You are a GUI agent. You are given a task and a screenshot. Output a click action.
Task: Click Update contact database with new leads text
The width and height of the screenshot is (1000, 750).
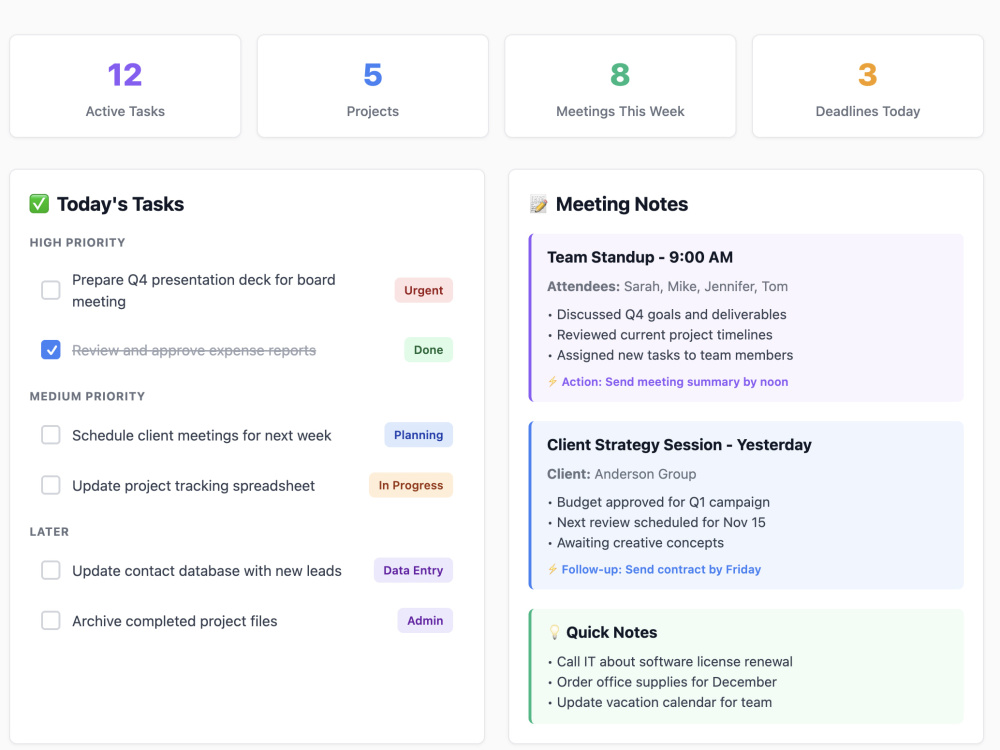tap(207, 570)
